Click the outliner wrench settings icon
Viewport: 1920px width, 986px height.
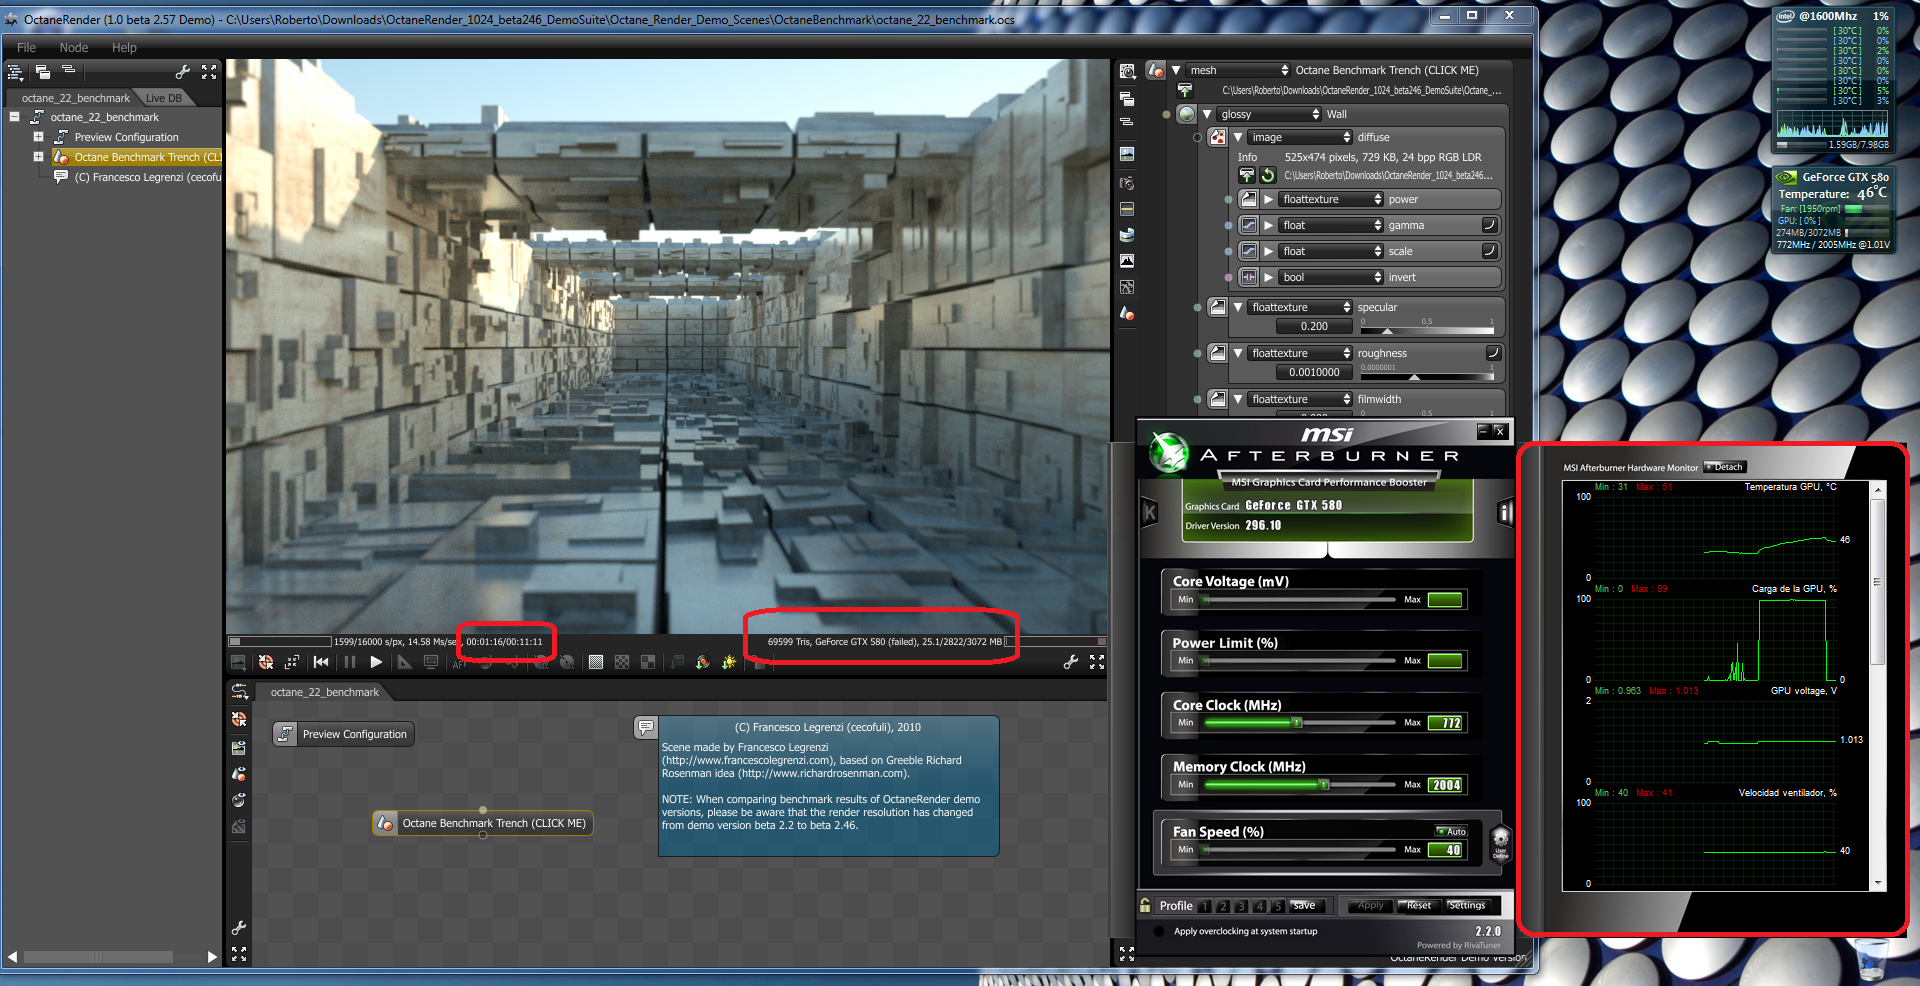[182, 72]
